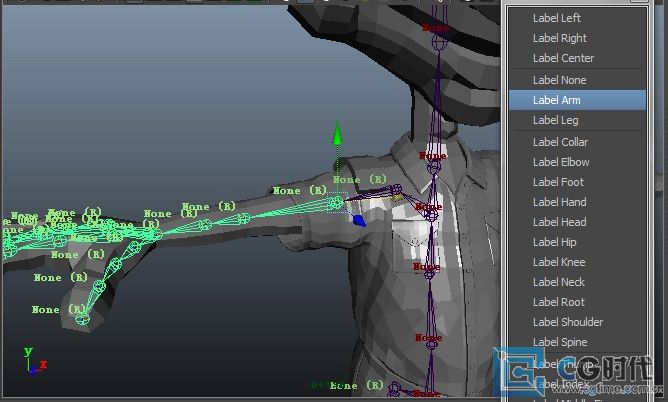
Task: Select the shoulder joint at manipulator center
Action: (x=337, y=202)
